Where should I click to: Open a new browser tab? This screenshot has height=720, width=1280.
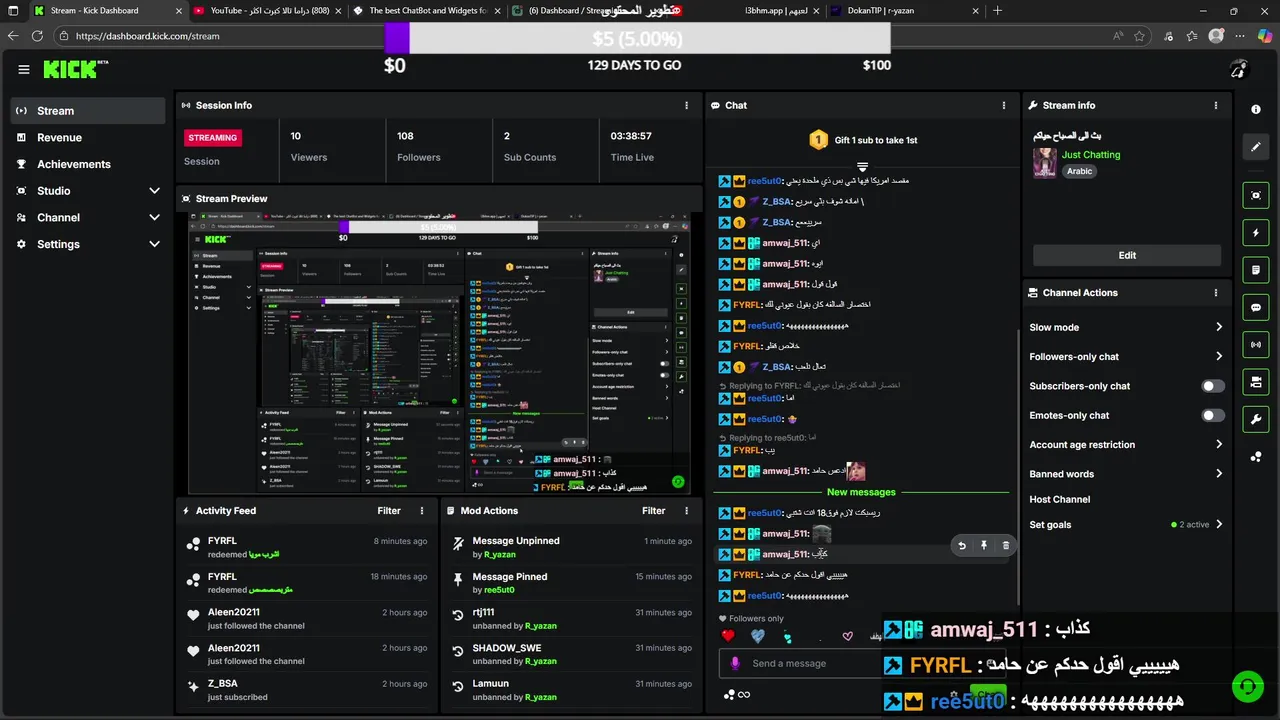click(x=997, y=11)
